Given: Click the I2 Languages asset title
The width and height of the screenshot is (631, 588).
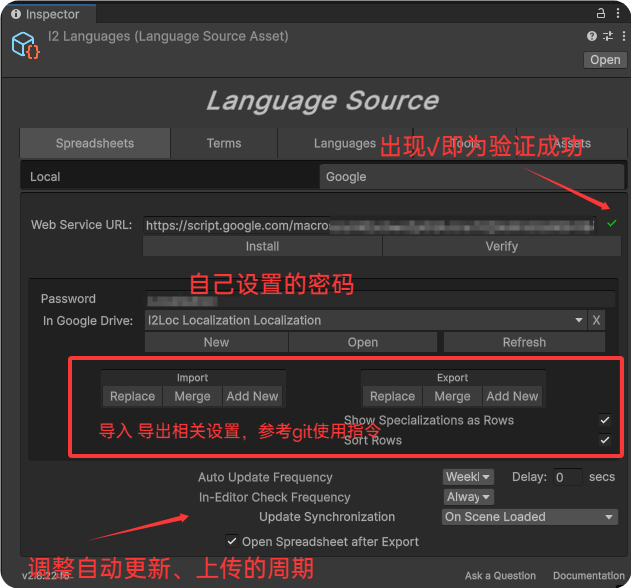Looking at the screenshot, I should click(x=168, y=36).
